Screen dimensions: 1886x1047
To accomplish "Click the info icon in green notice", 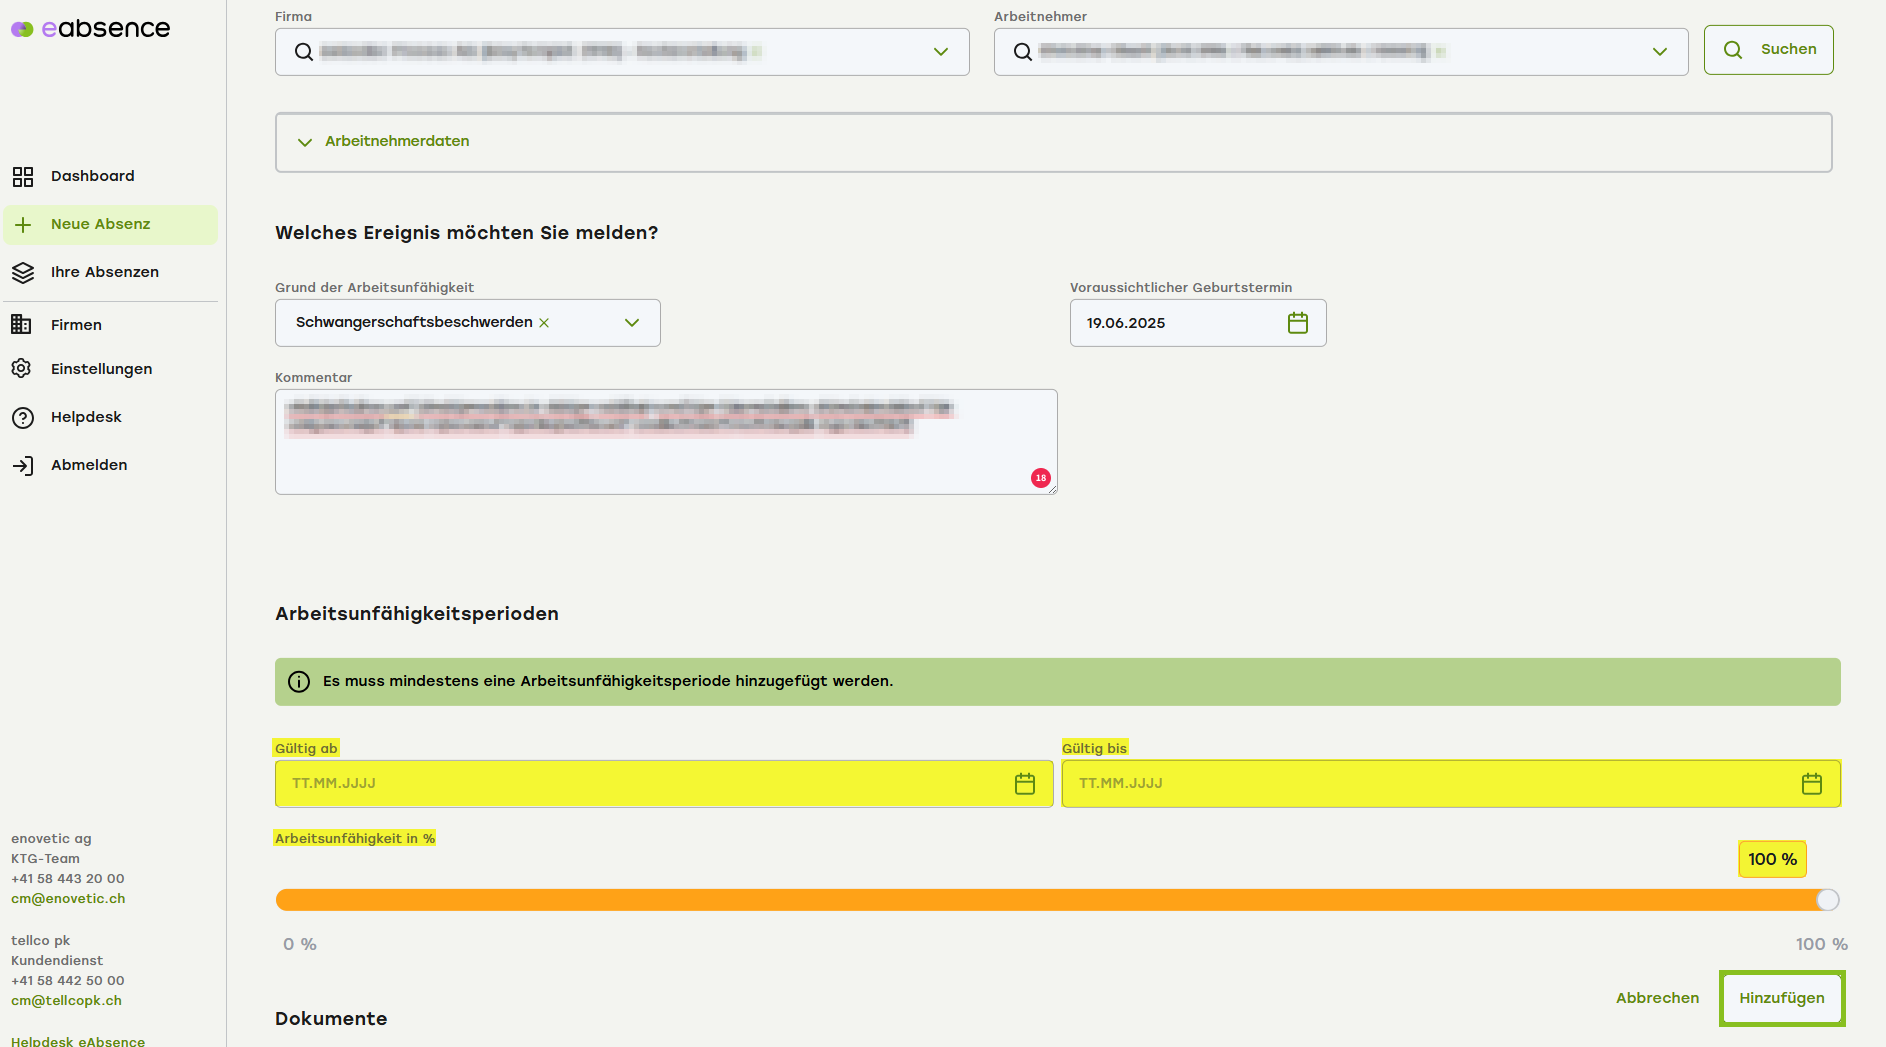I will tap(299, 682).
